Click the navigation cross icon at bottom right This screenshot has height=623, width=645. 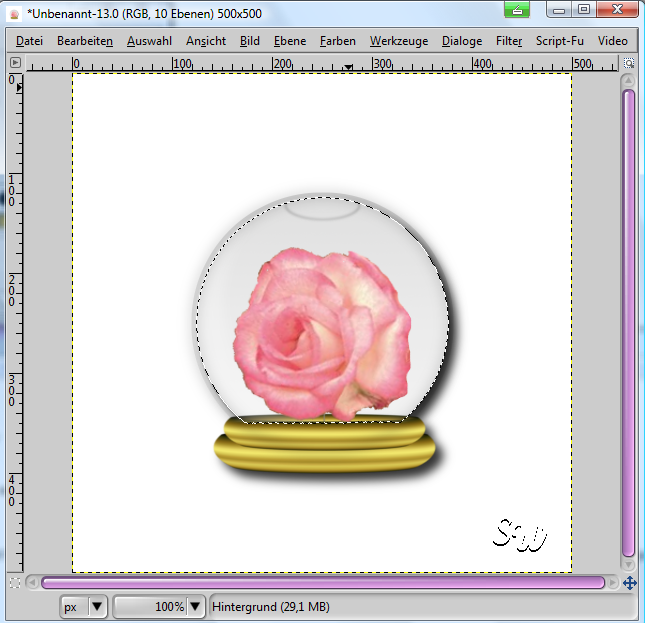point(630,583)
